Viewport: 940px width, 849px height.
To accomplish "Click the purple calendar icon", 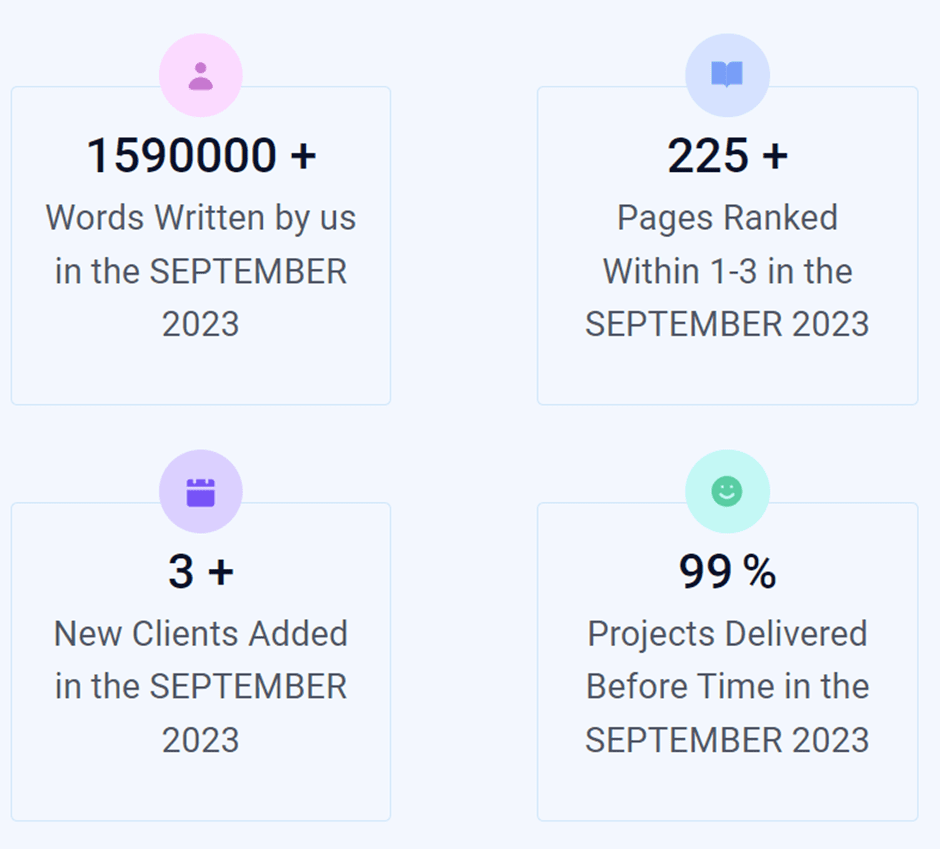I will [200, 492].
